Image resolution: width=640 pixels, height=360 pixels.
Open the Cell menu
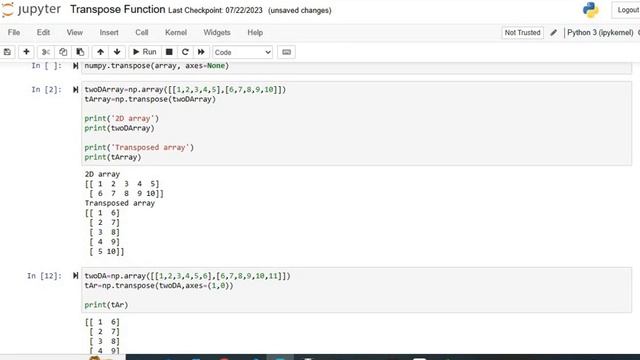coord(142,33)
